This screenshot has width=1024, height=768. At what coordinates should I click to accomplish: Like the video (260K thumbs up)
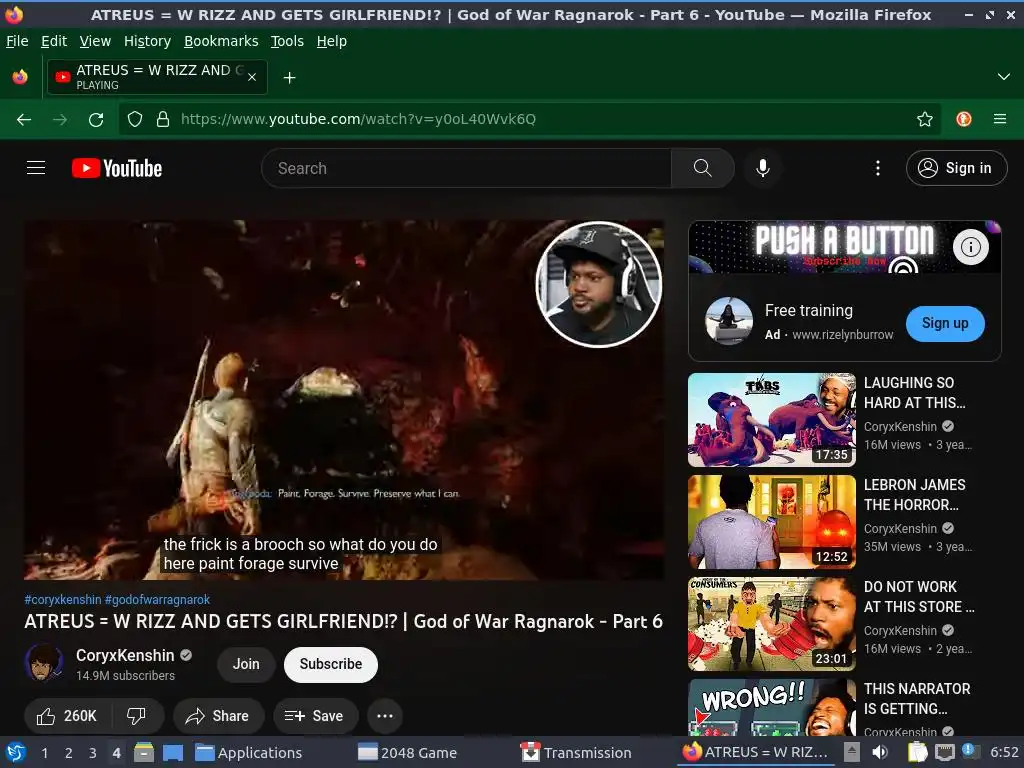point(67,716)
